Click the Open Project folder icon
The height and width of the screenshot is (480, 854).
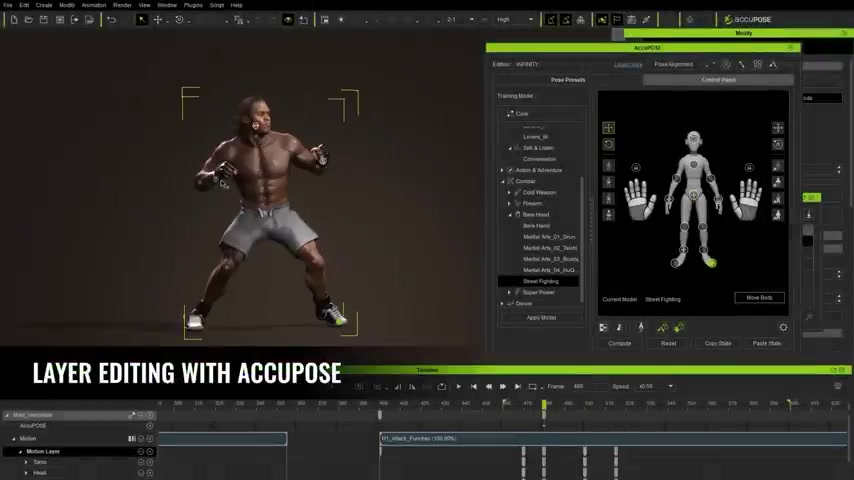tap(28, 20)
